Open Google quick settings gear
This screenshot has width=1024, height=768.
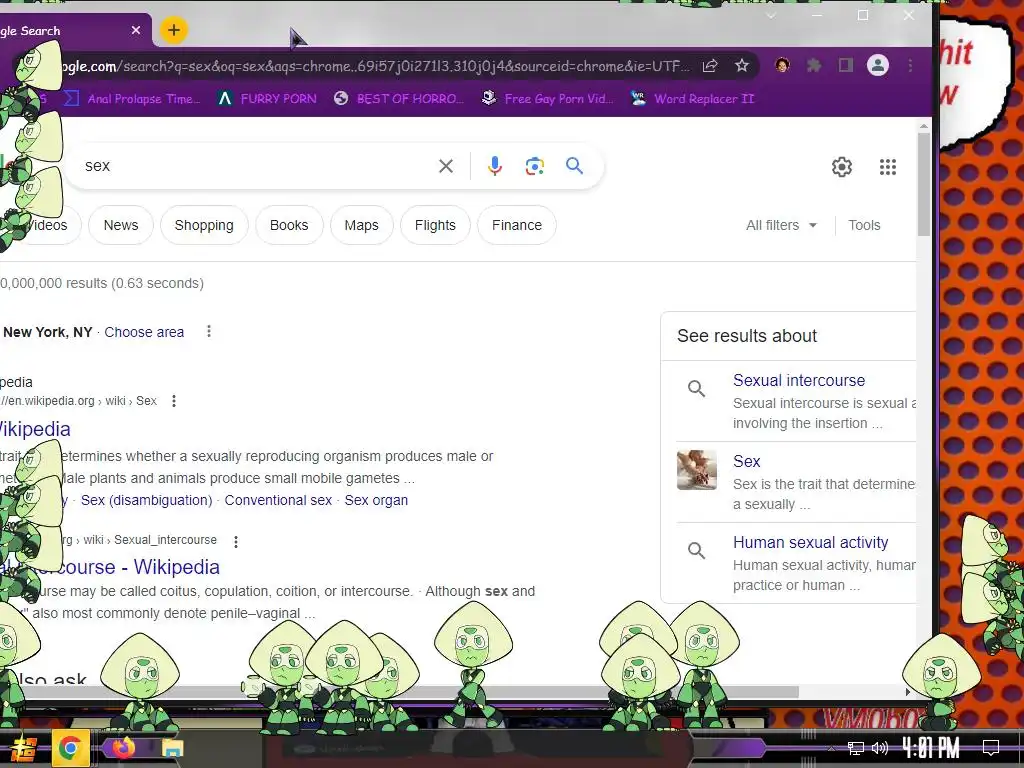(x=842, y=167)
